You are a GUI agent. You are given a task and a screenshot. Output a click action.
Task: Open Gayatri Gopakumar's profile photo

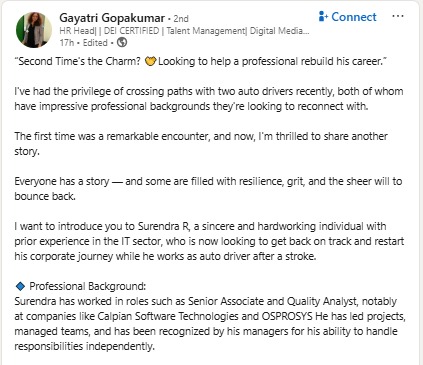click(34, 30)
